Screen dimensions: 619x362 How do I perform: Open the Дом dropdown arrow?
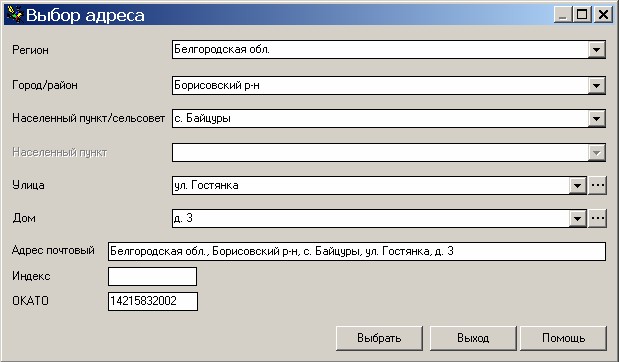pyautogui.click(x=577, y=218)
